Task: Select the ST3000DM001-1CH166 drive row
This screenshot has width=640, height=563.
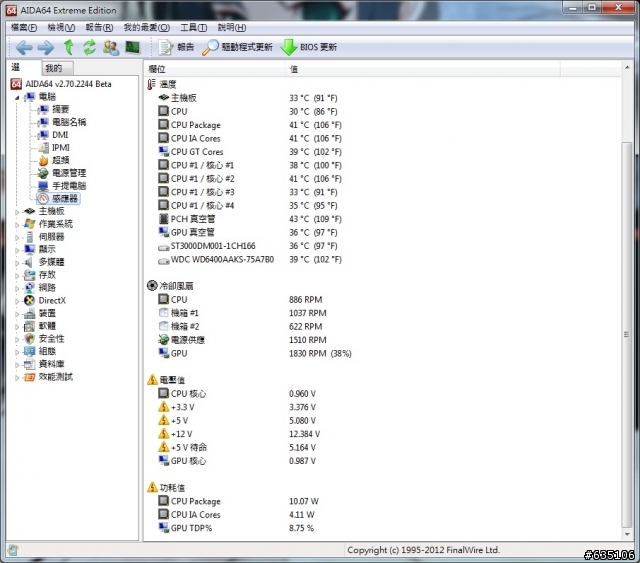Action: [250, 246]
